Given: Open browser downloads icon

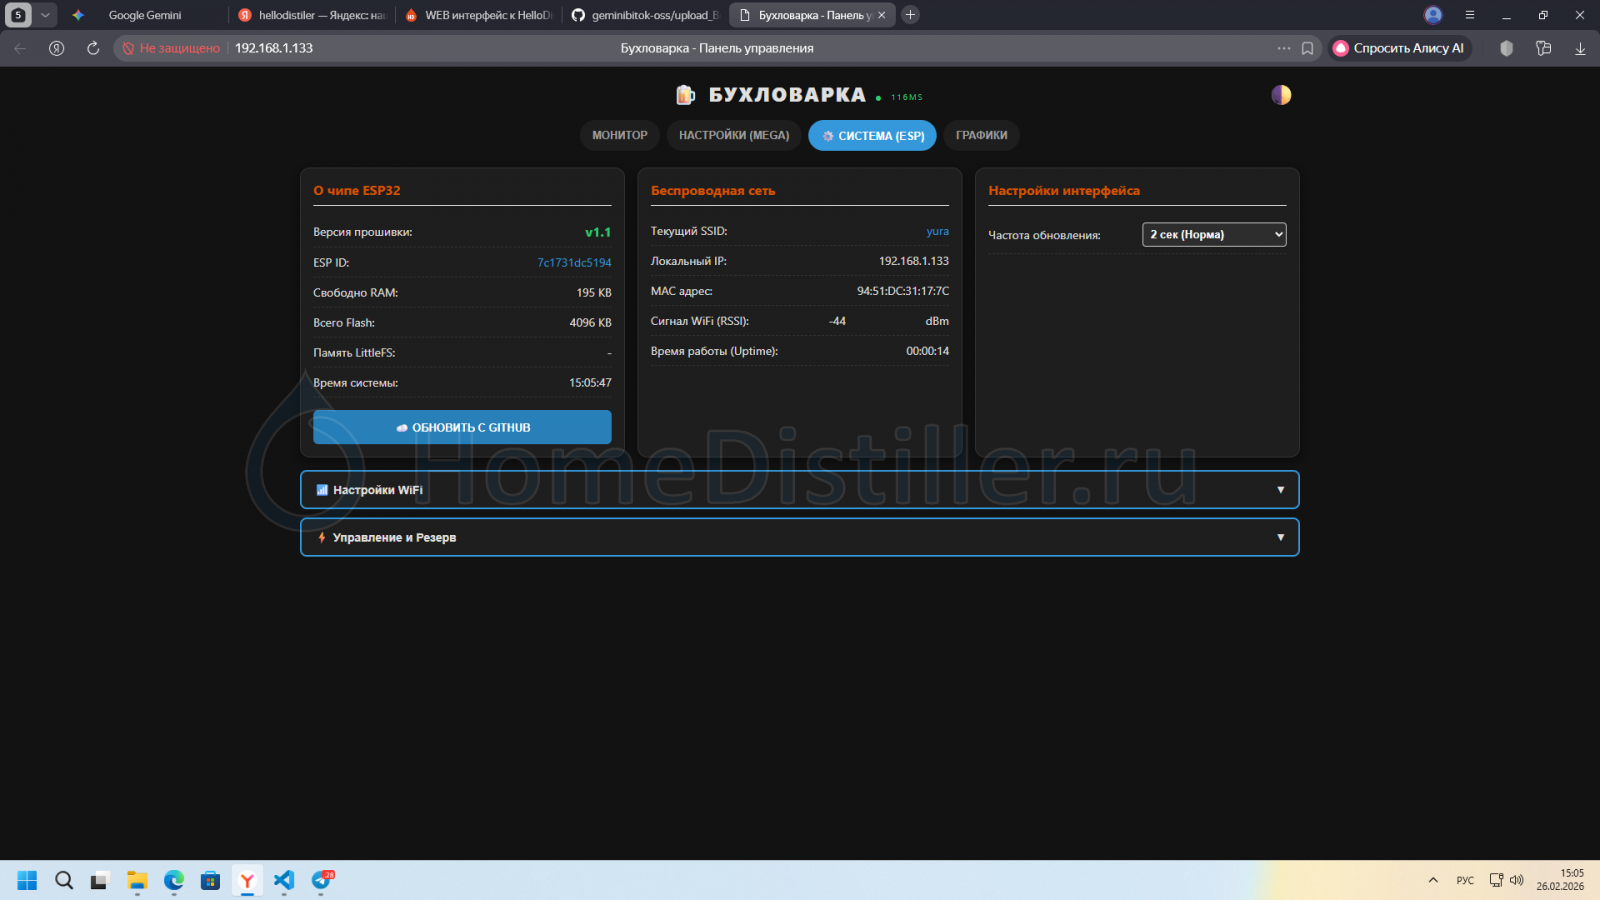Looking at the screenshot, I should 1580,48.
